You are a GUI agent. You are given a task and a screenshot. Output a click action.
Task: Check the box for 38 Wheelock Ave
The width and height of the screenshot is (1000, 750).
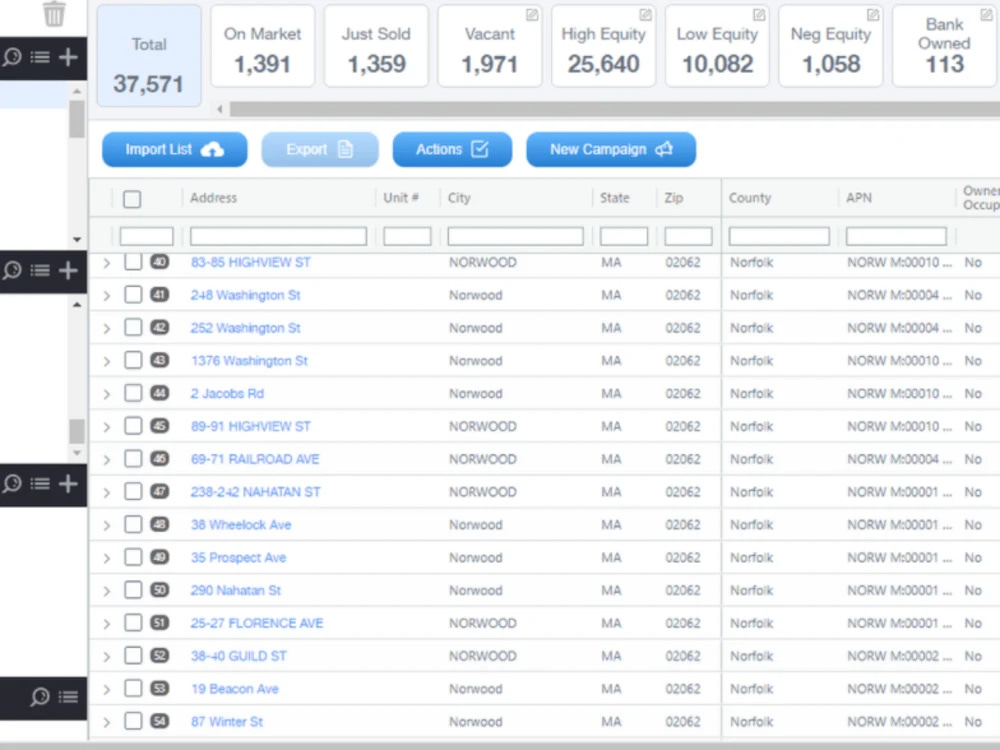(x=133, y=524)
